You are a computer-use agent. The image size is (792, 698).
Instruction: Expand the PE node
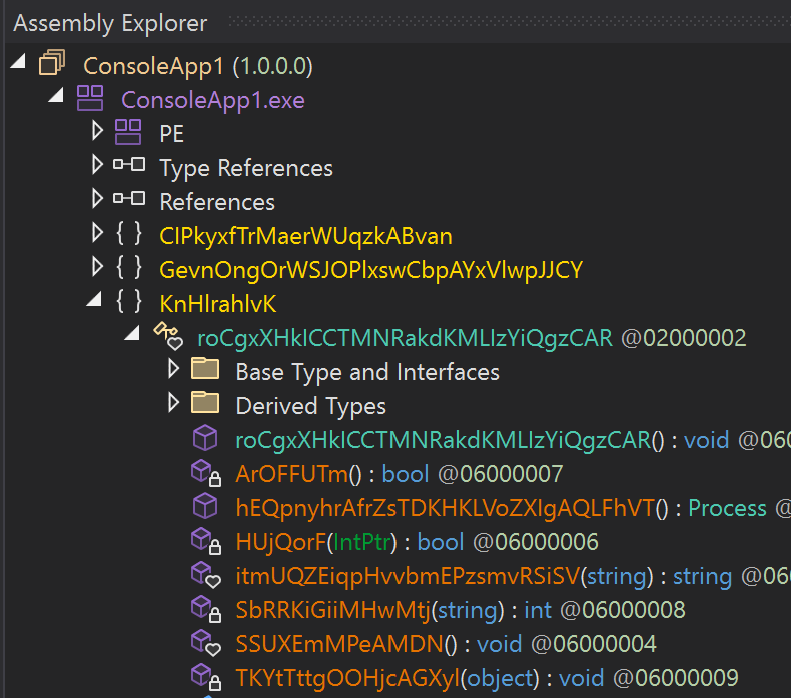97,132
